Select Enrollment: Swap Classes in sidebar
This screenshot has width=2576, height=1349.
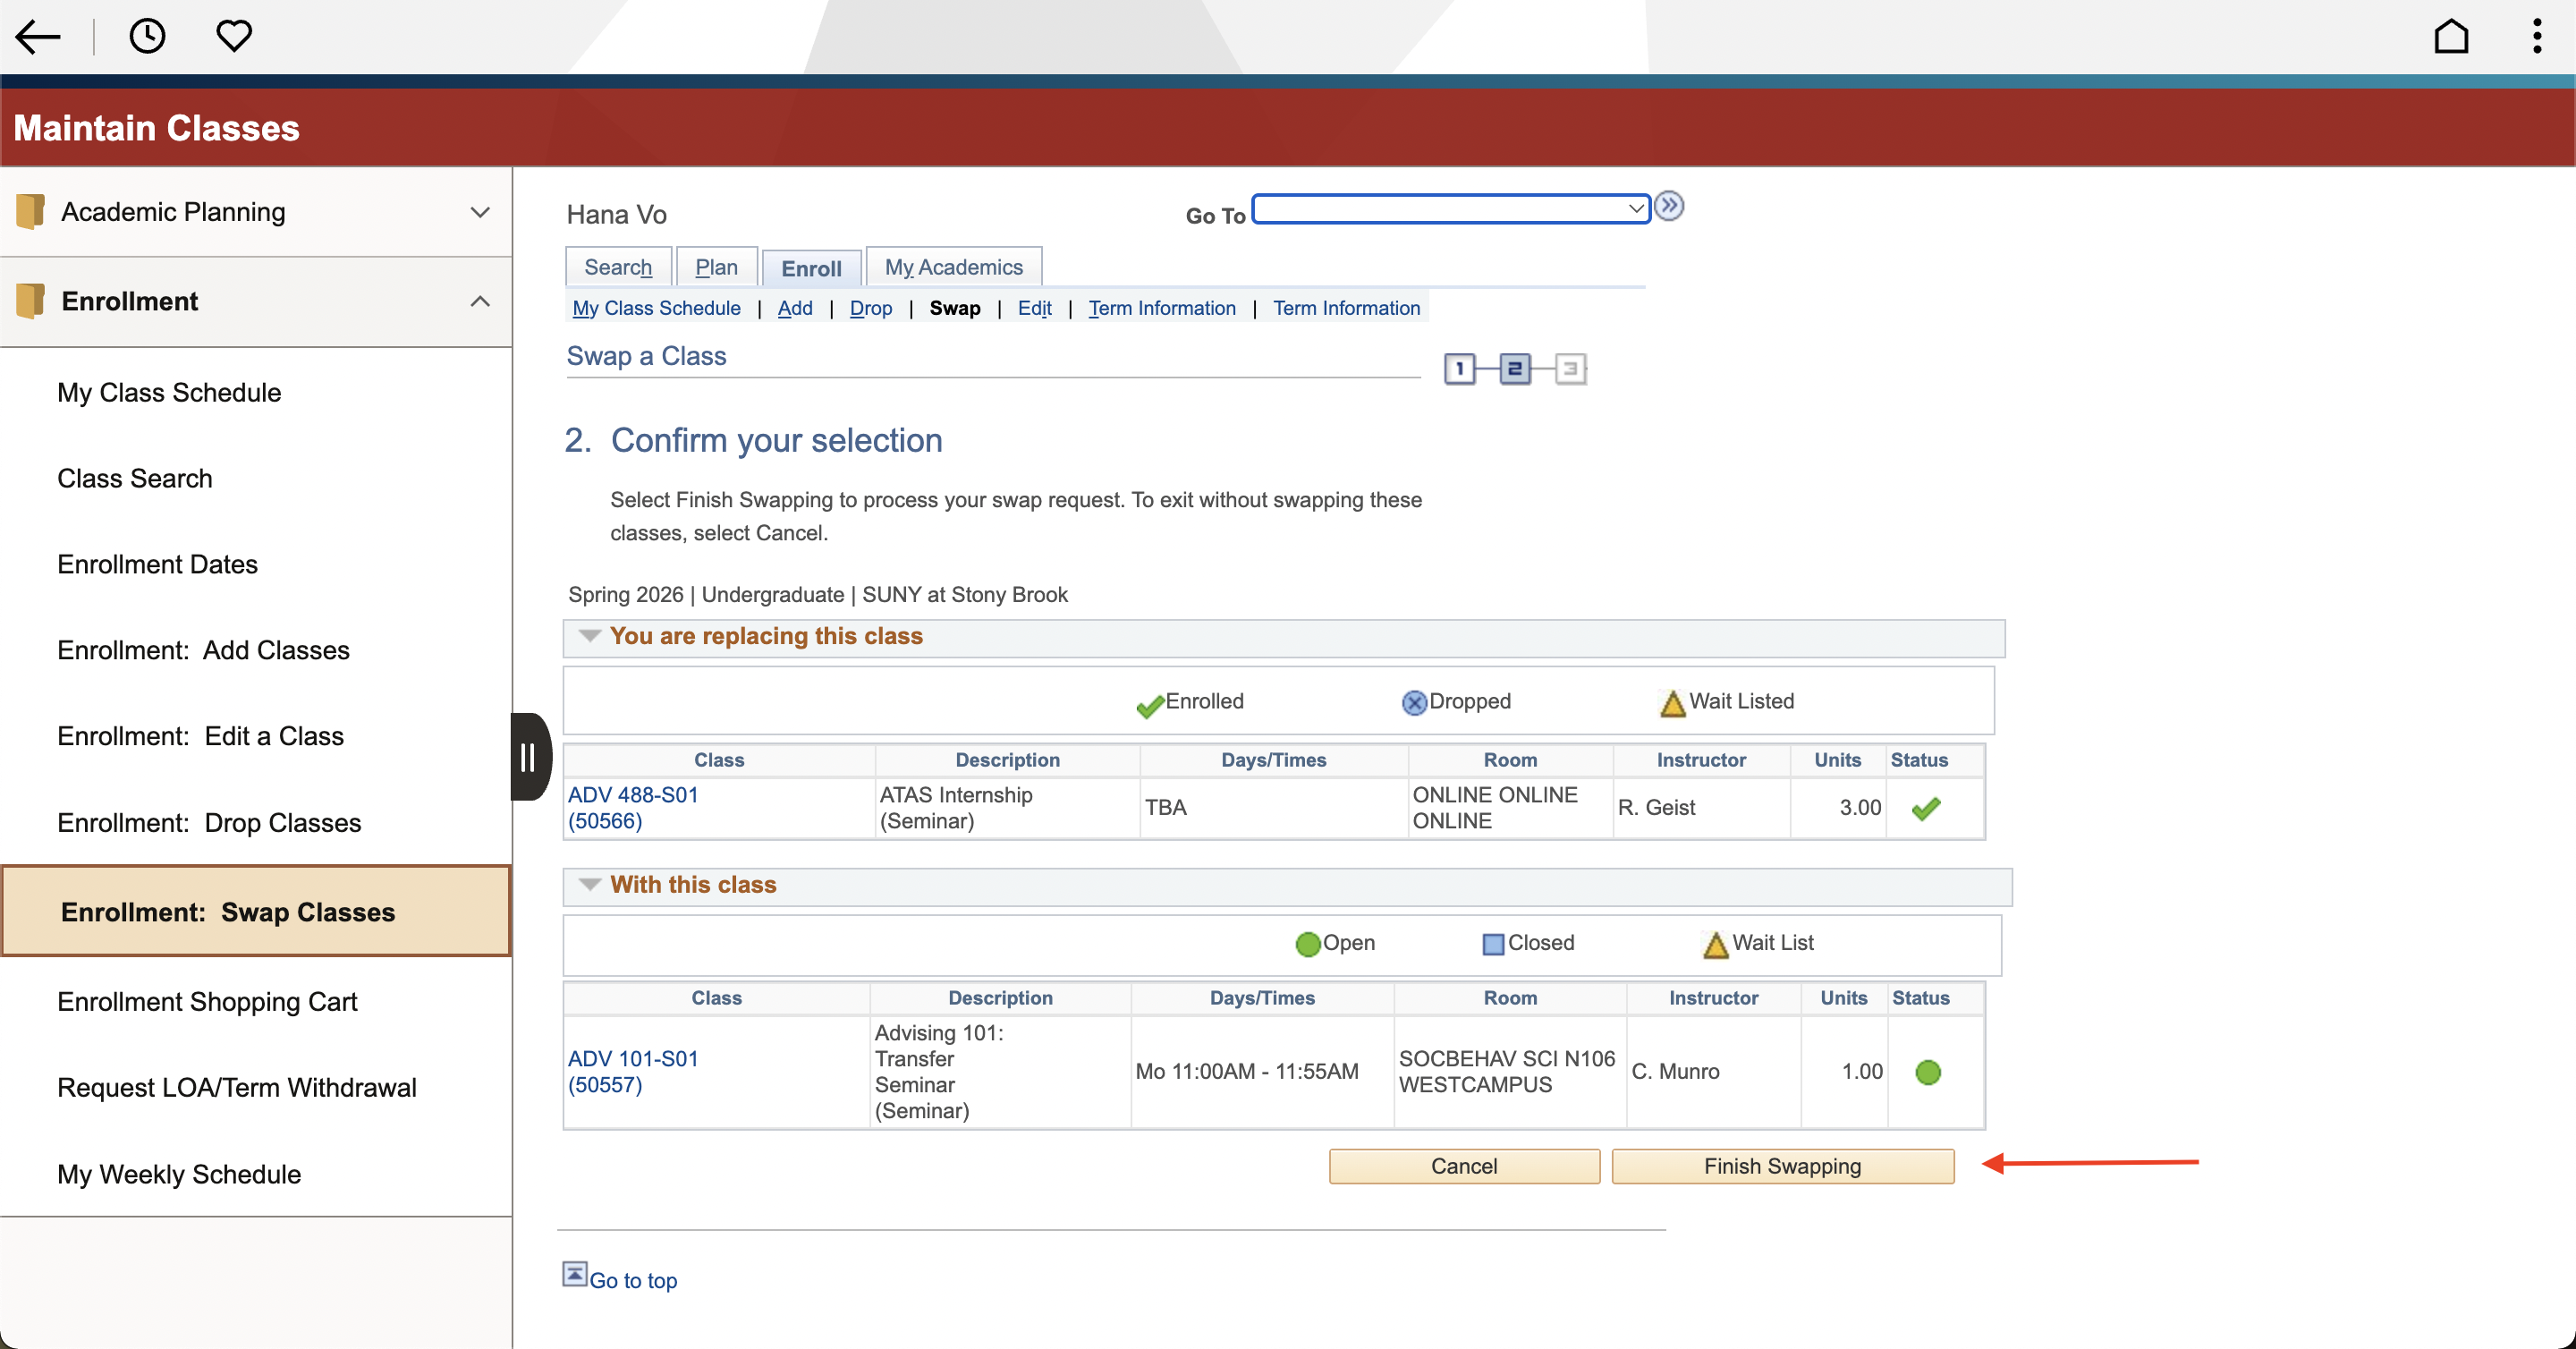tap(256, 911)
